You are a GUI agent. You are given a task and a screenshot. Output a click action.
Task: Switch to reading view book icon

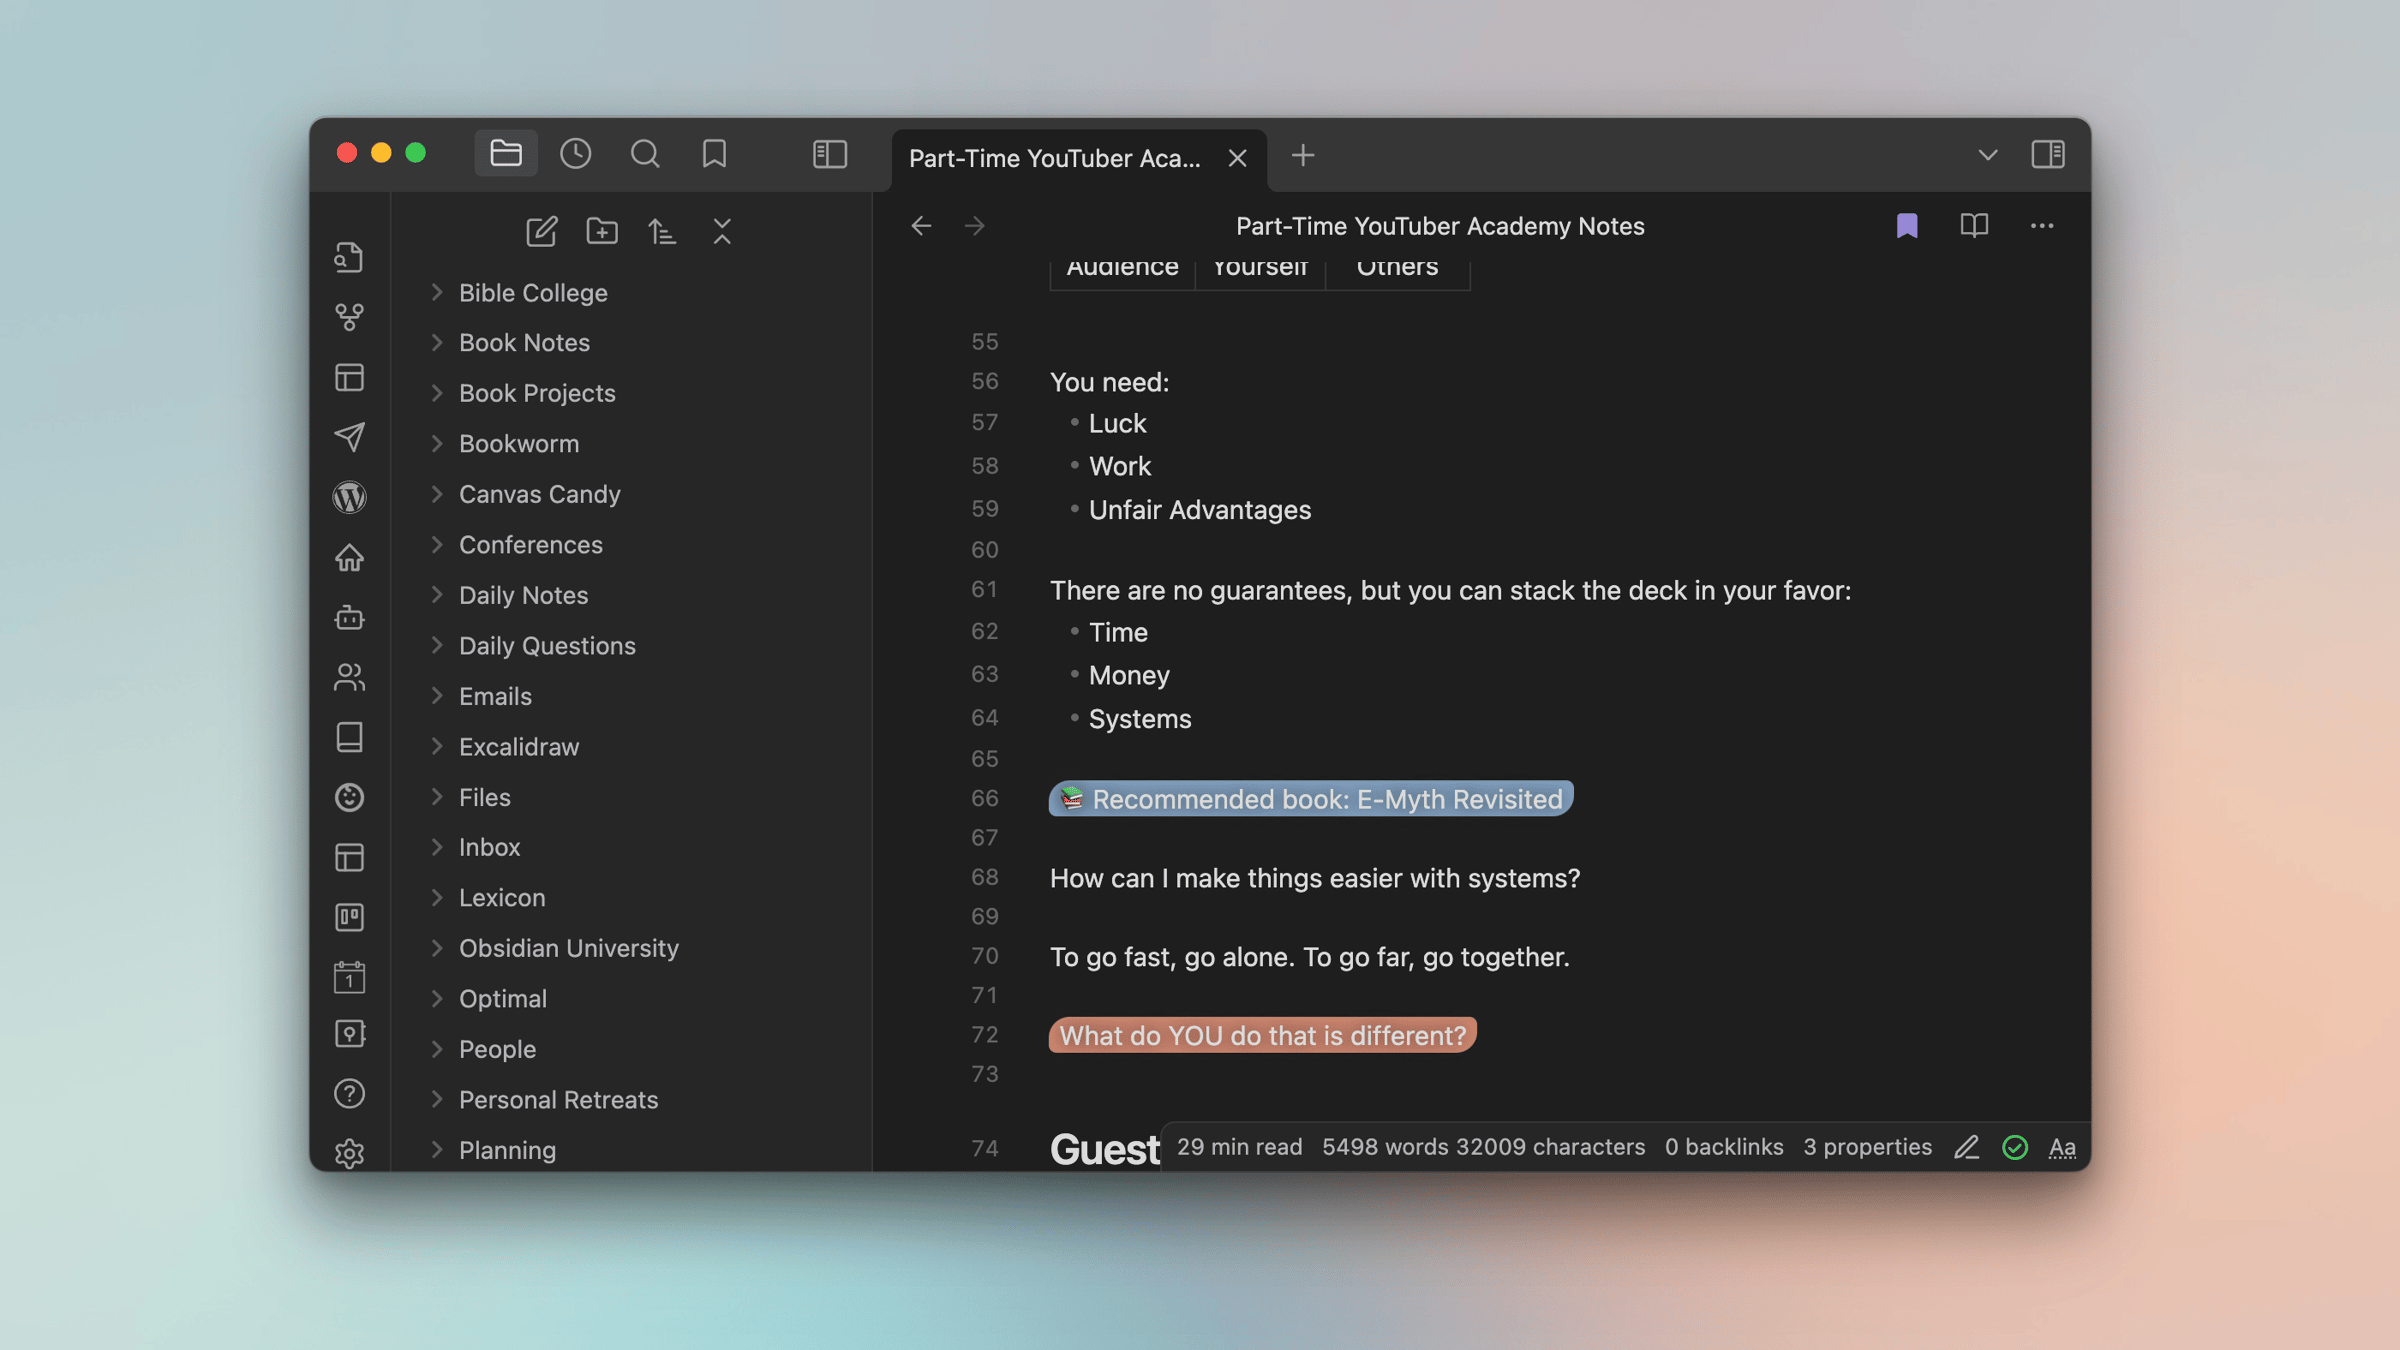tap(1974, 226)
